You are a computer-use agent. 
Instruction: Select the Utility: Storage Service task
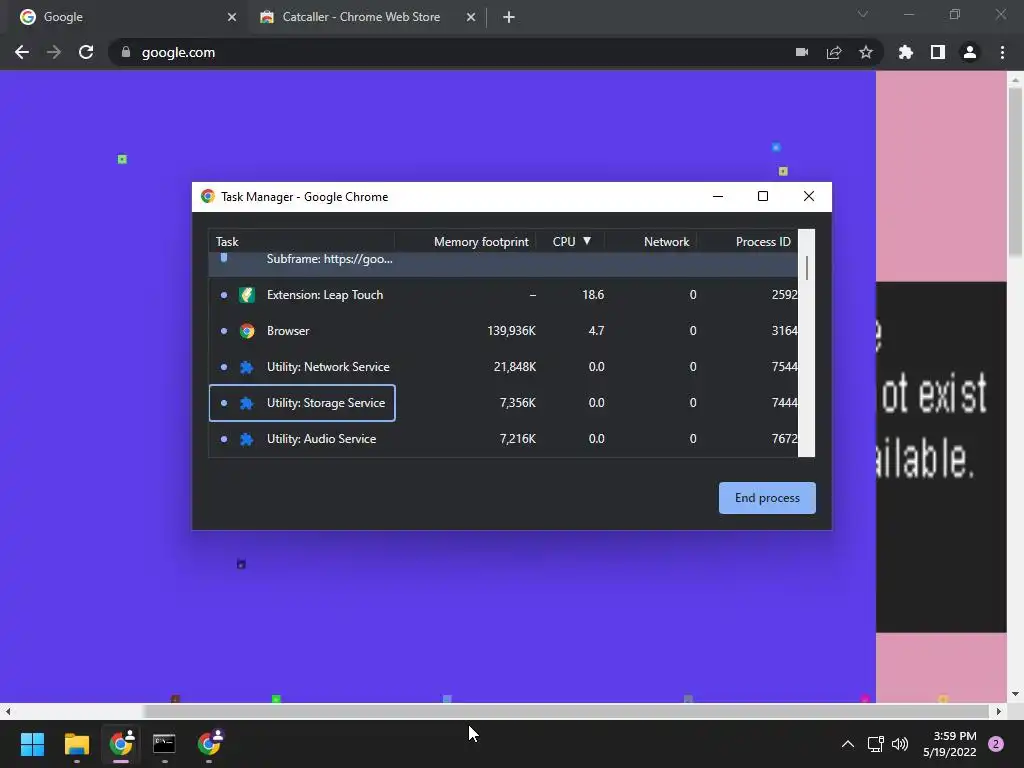(x=503, y=403)
